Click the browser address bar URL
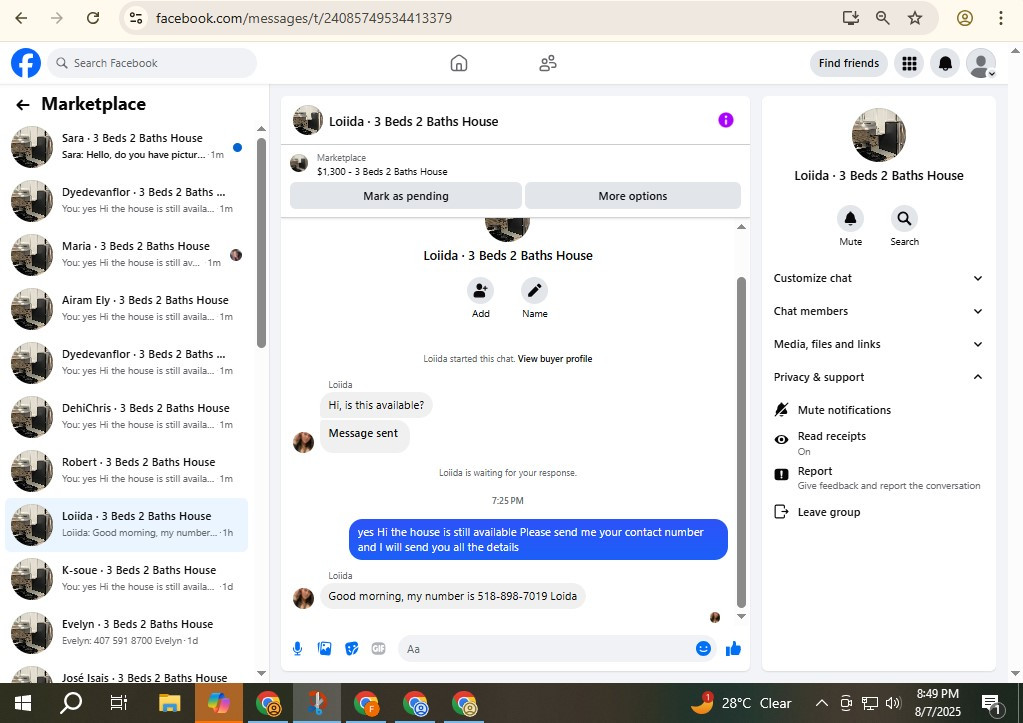This screenshot has width=1023, height=723. 303,18
